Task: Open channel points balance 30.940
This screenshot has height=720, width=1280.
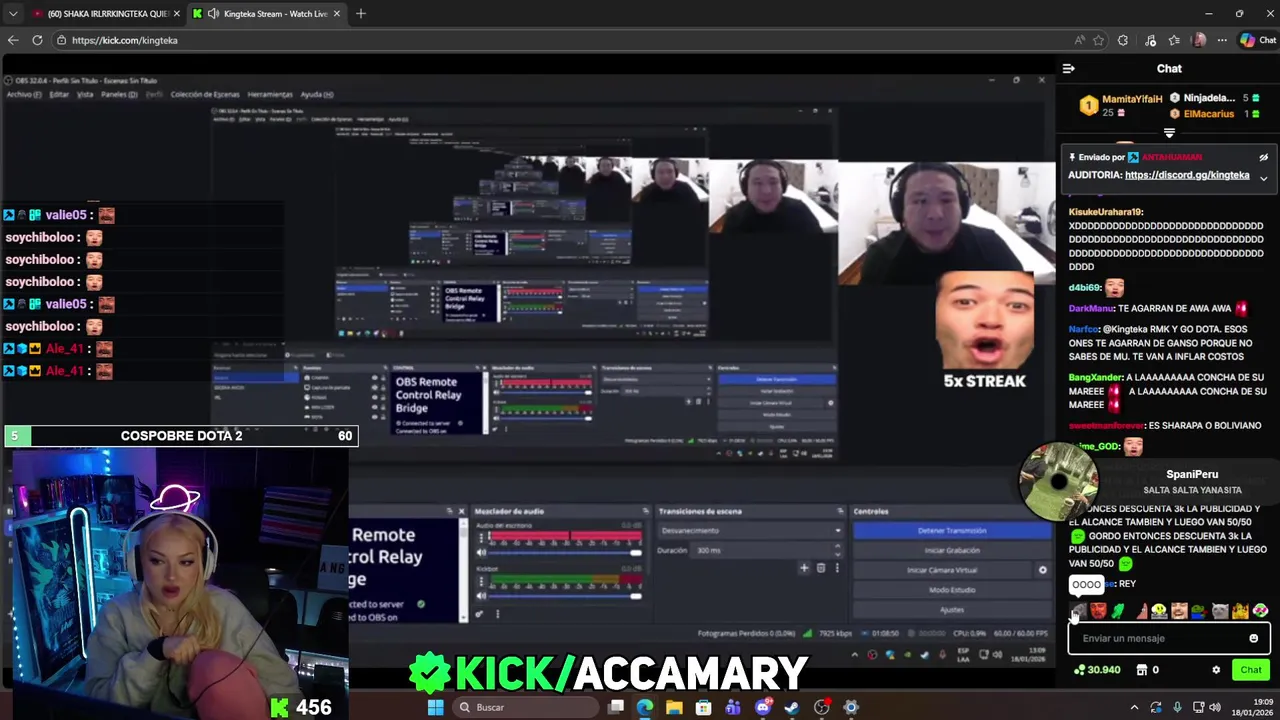Action: coord(1097,670)
